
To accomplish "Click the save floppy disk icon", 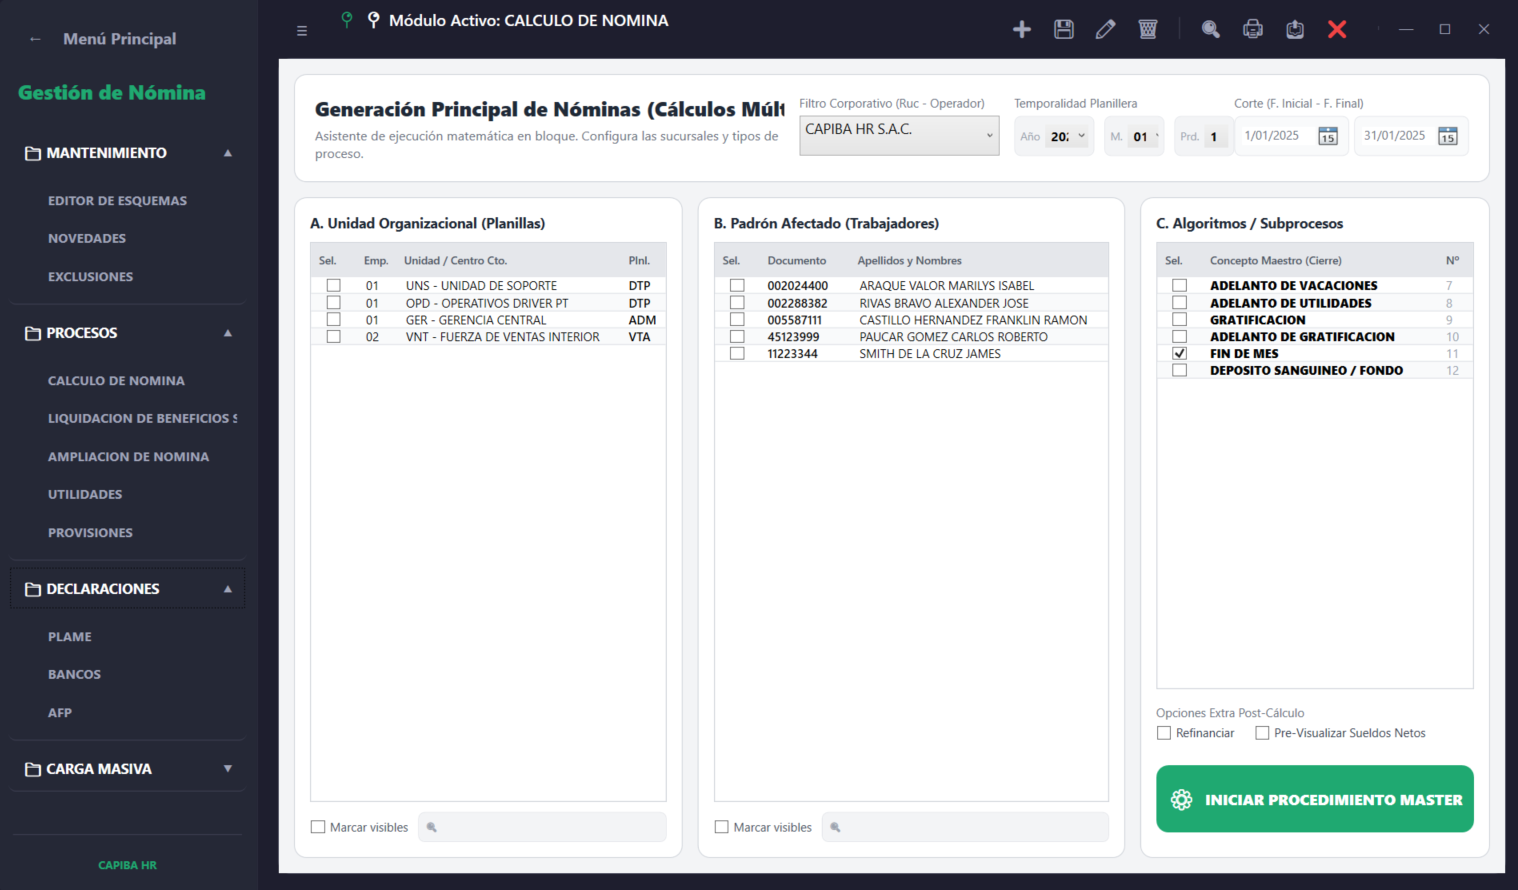I will pos(1064,29).
